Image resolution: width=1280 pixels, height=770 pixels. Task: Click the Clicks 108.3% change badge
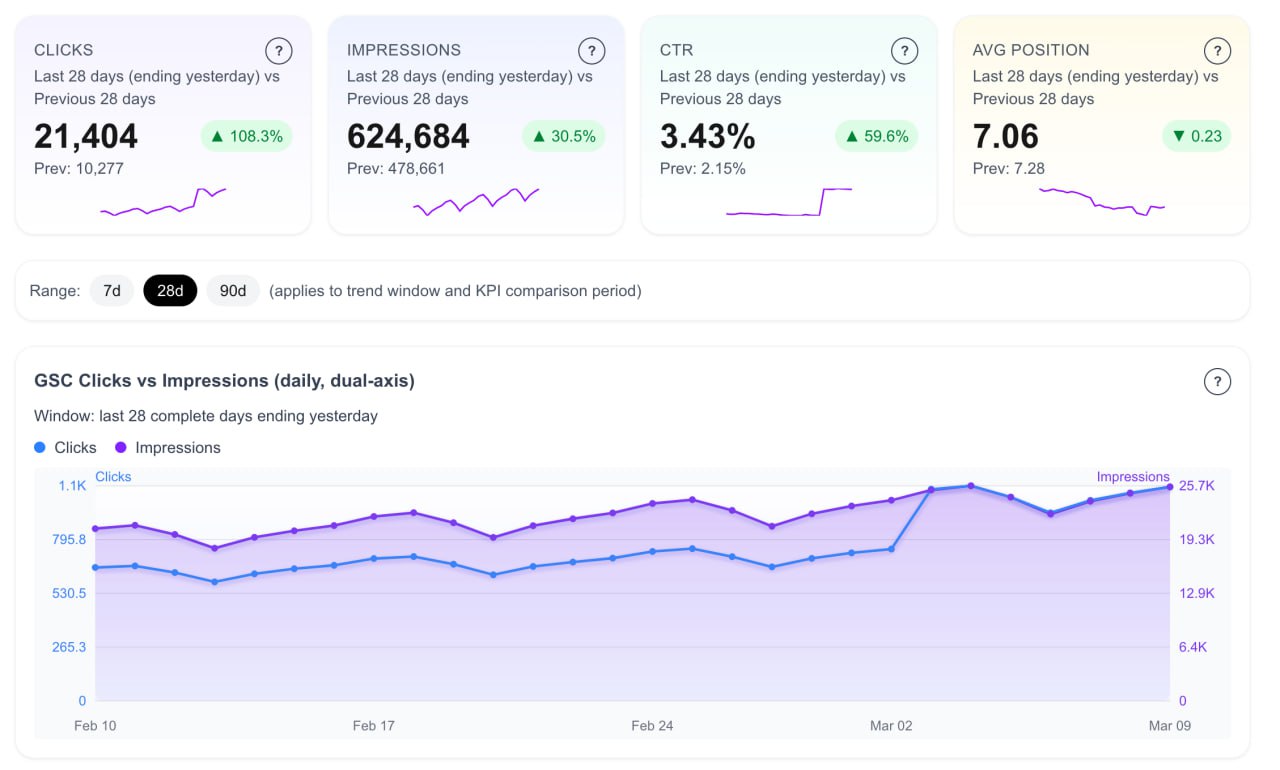point(246,137)
